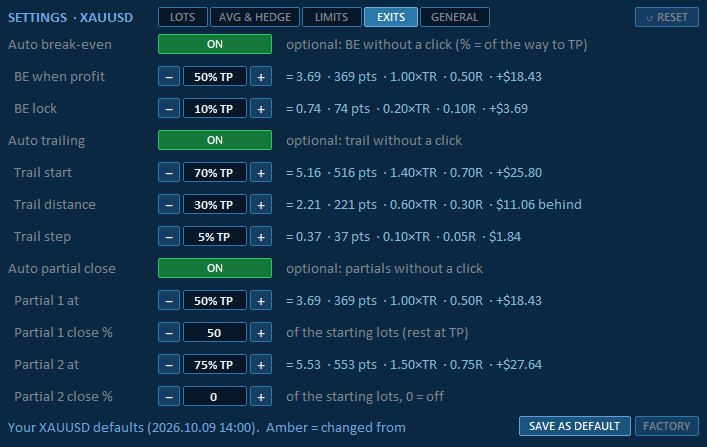Click Trail start 70% TP field
The image size is (707, 447).
(215, 172)
